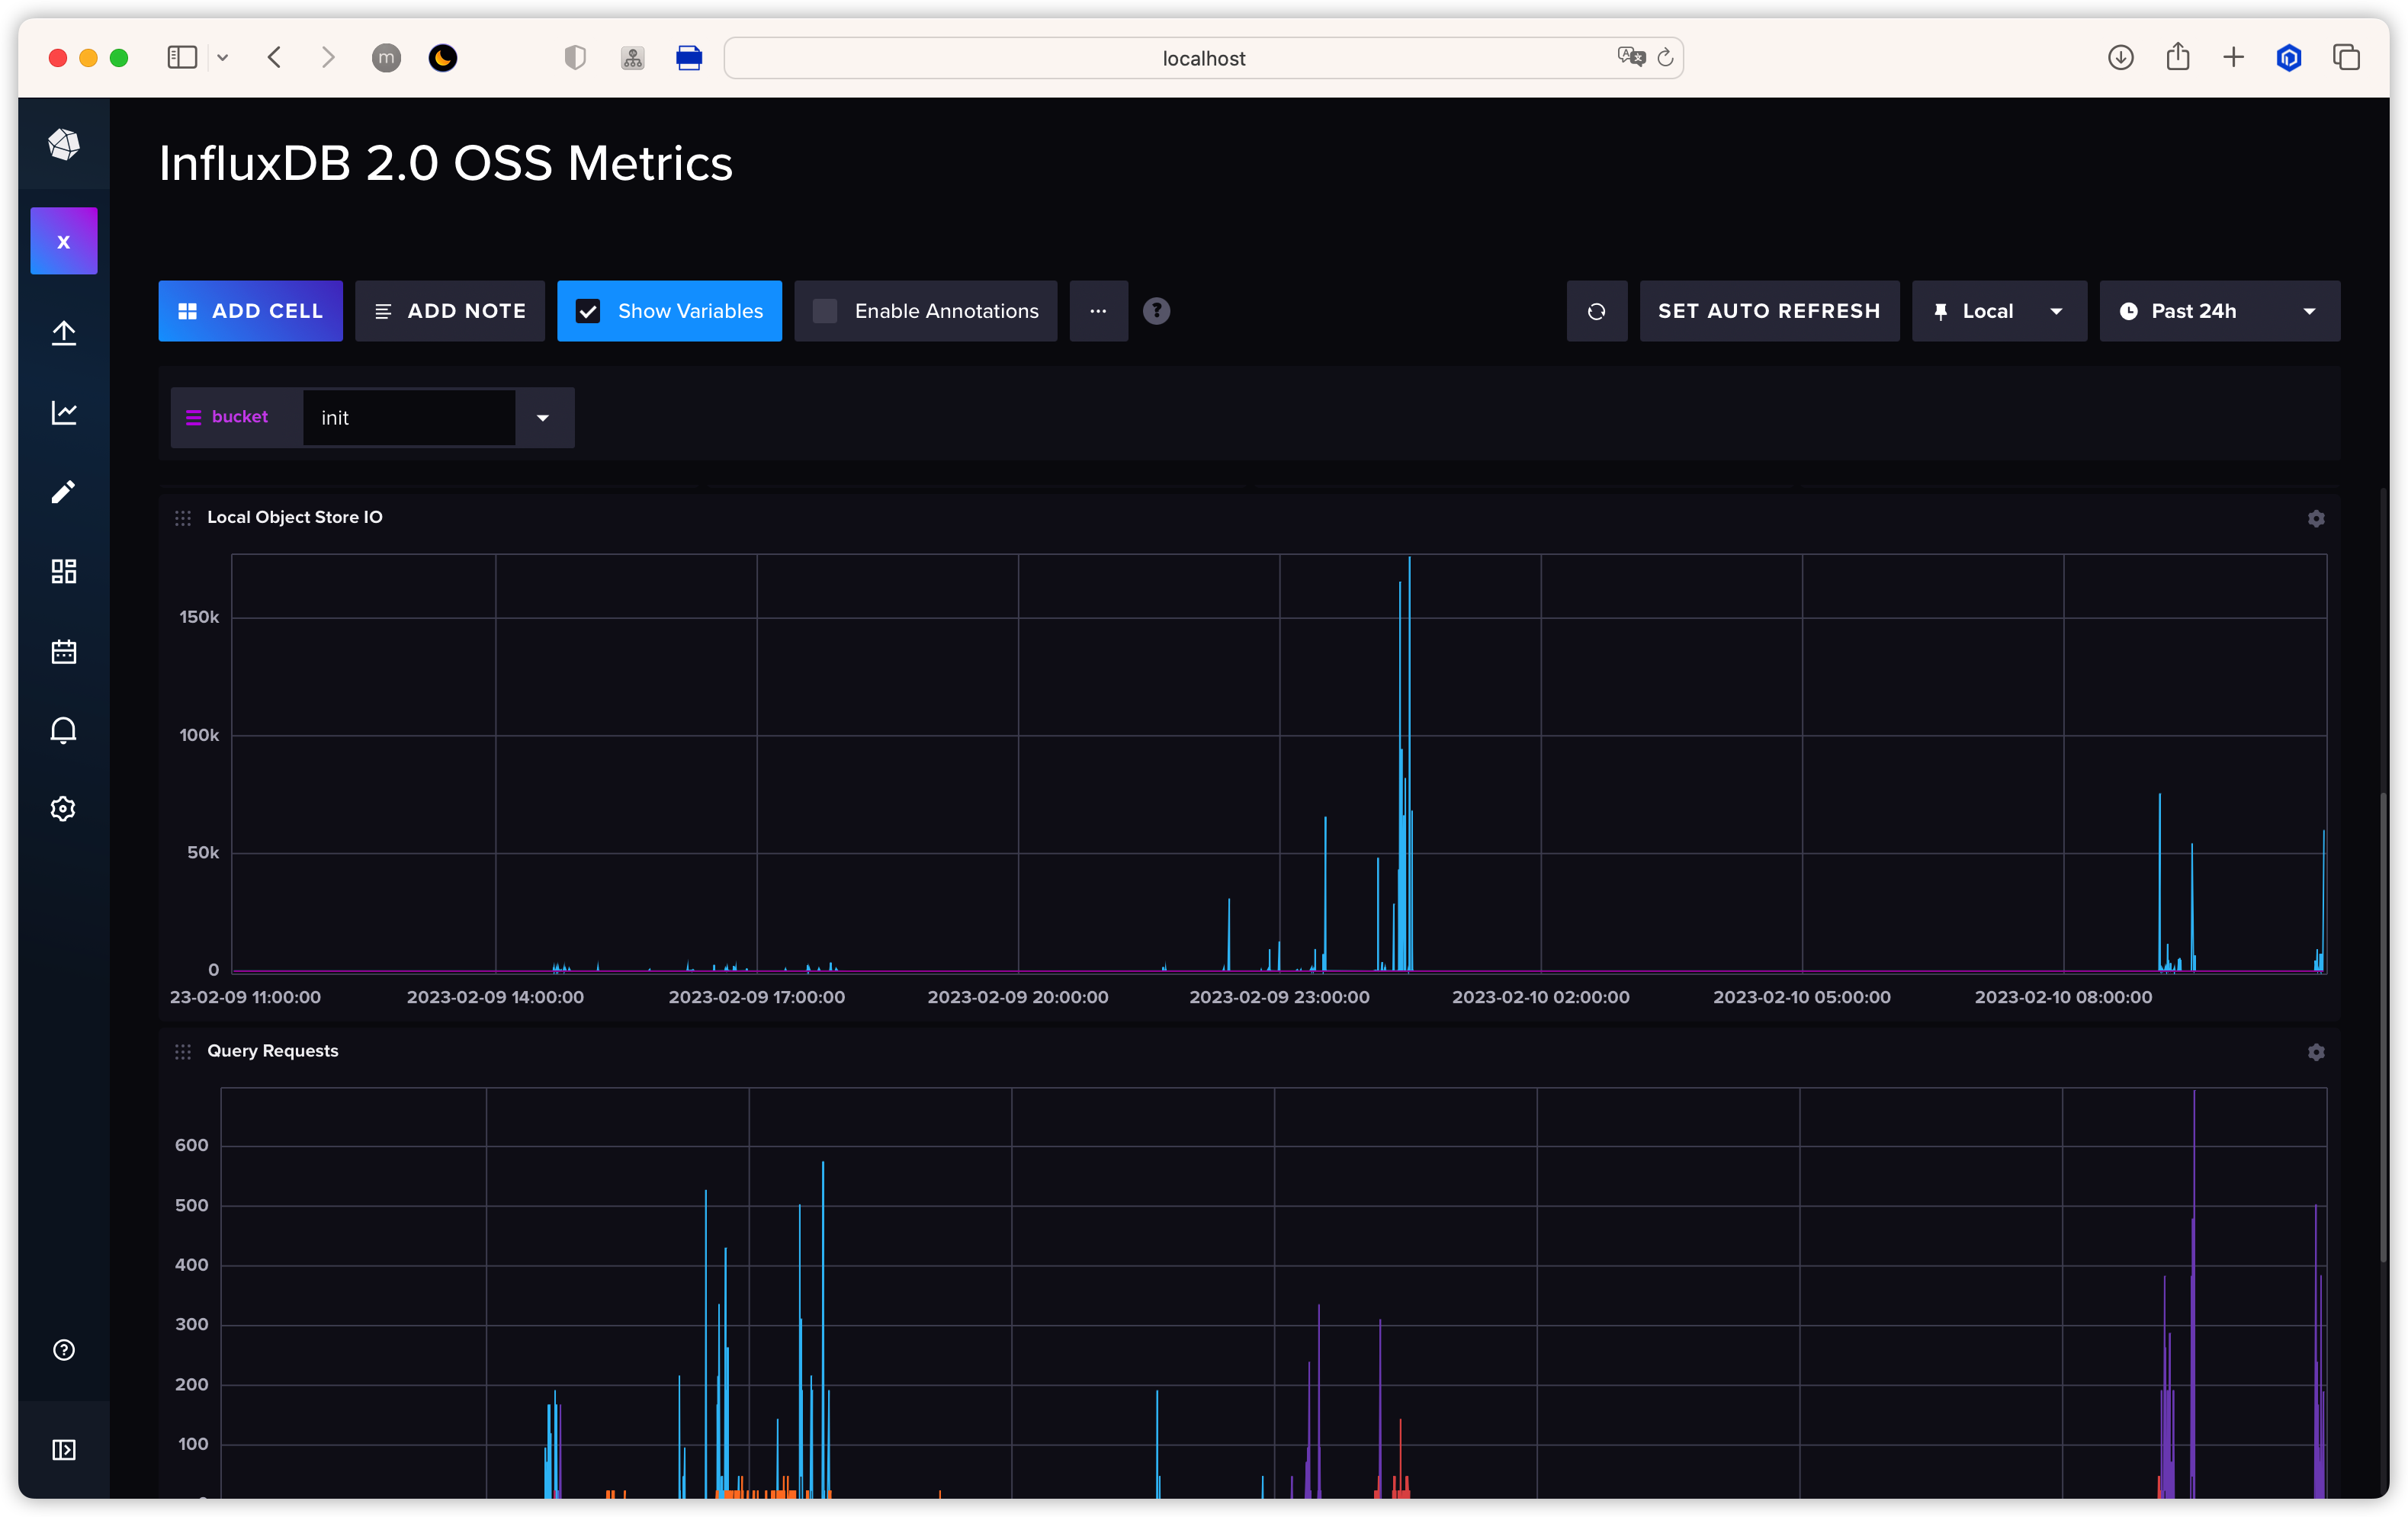Uncheck the Show Variables checkbox
2408x1517 pixels.
coord(588,311)
